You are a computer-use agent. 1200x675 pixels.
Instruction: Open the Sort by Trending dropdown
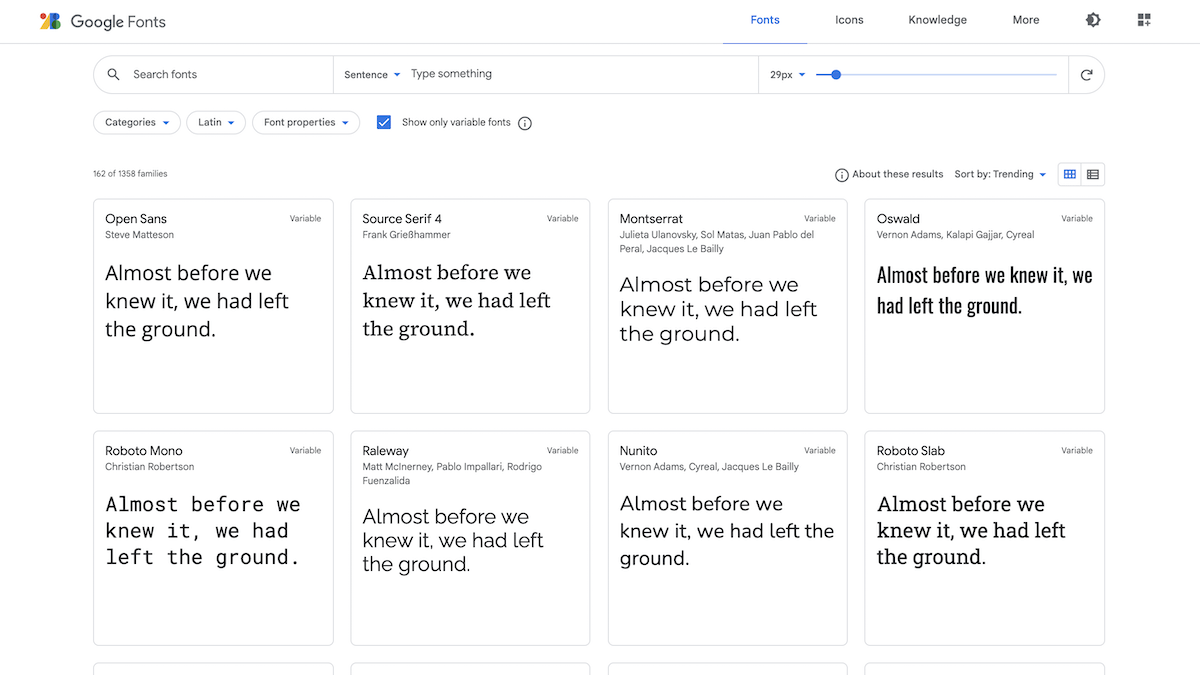(1000, 174)
